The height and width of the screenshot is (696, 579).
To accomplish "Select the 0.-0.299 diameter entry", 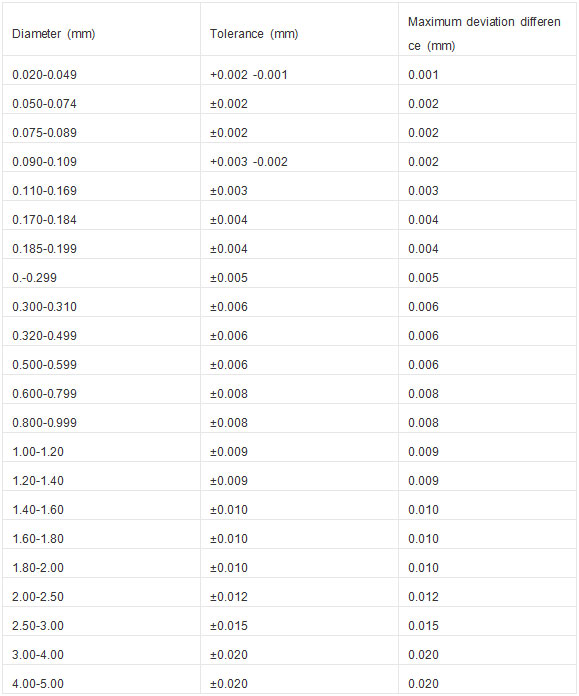I will [x=34, y=278].
